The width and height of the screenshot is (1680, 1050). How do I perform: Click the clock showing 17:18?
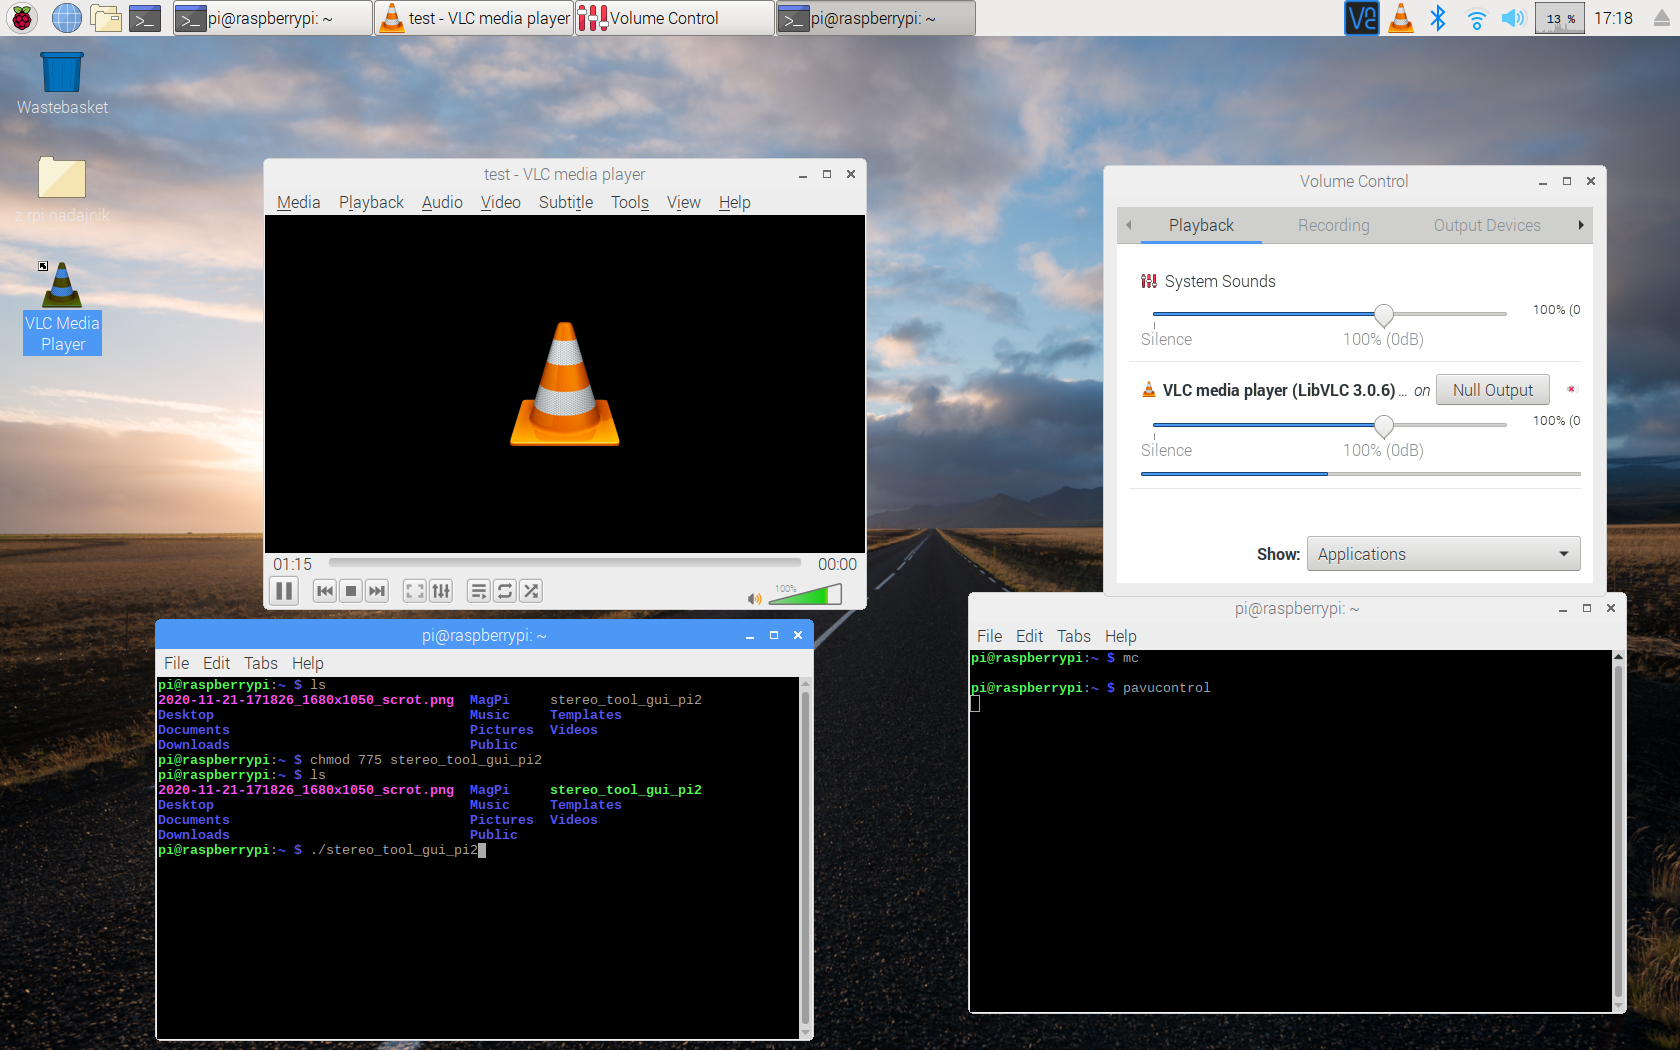[1613, 18]
